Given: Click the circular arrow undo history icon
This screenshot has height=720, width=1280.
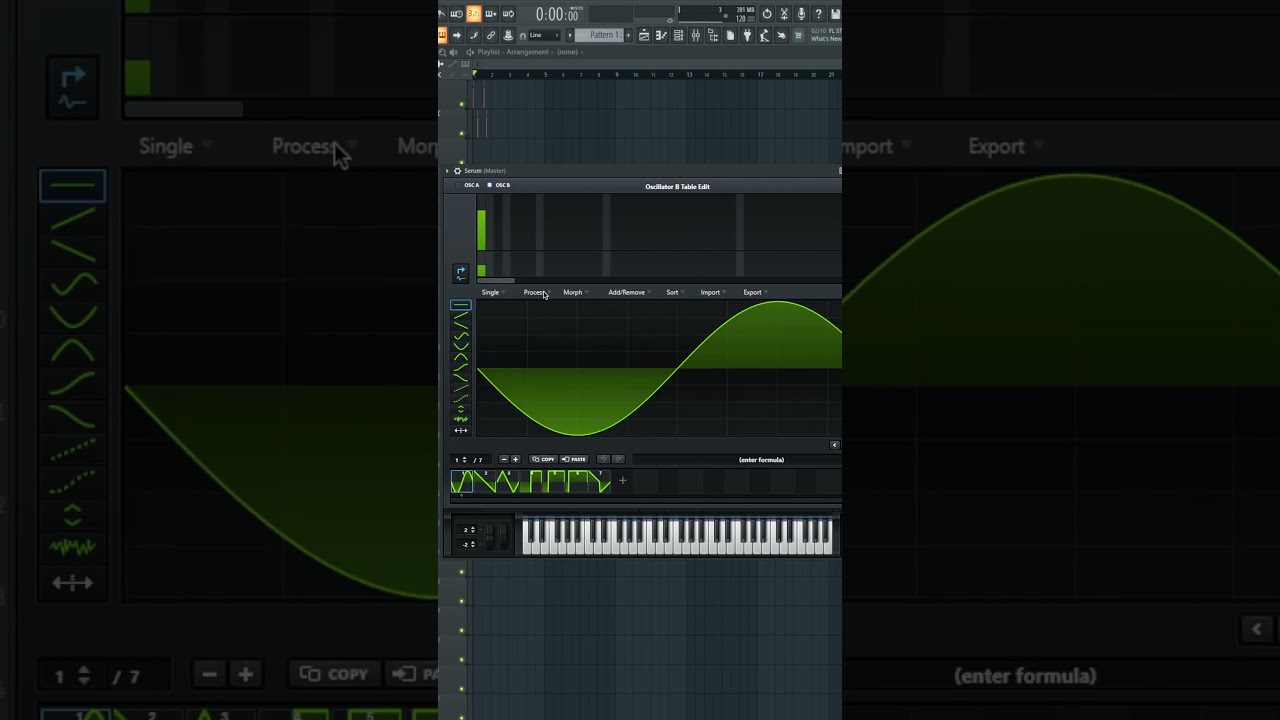Looking at the screenshot, I should tap(767, 14).
